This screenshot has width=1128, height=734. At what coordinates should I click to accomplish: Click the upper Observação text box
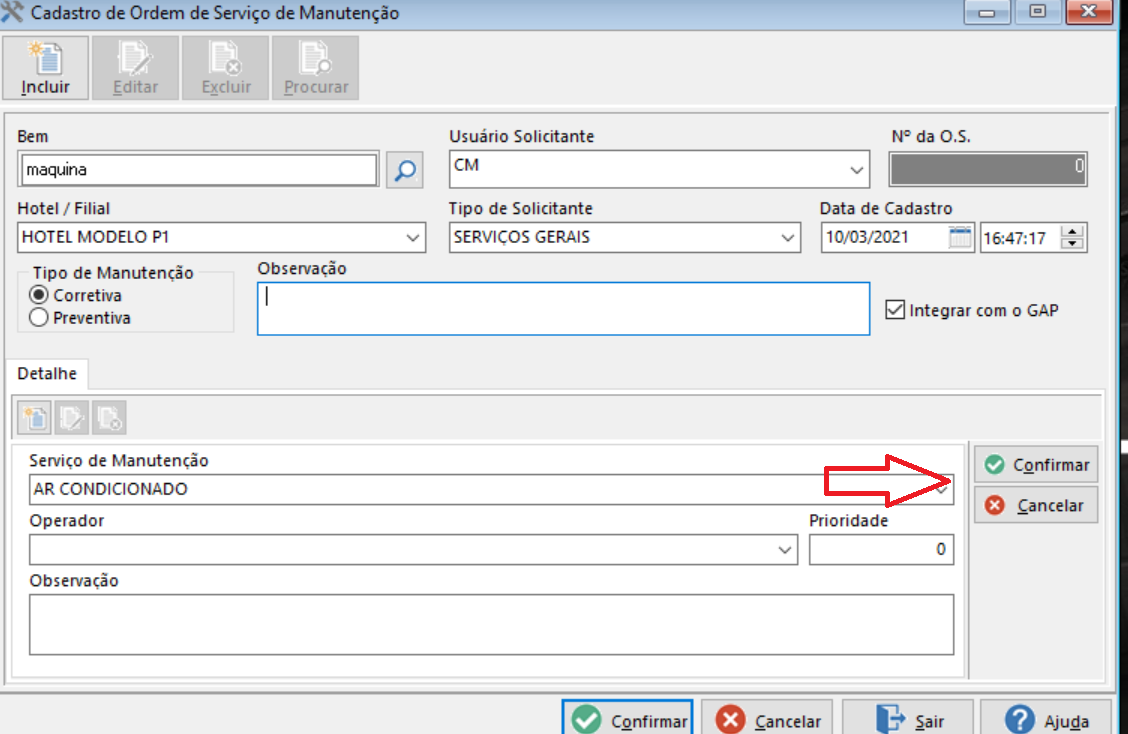pos(563,309)
